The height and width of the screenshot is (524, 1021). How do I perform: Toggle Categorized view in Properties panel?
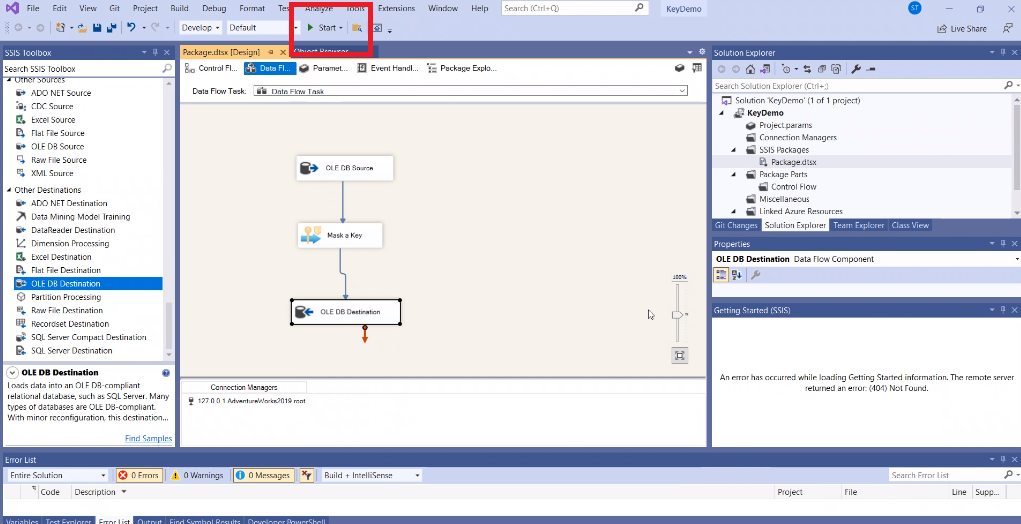pos(721,275)
